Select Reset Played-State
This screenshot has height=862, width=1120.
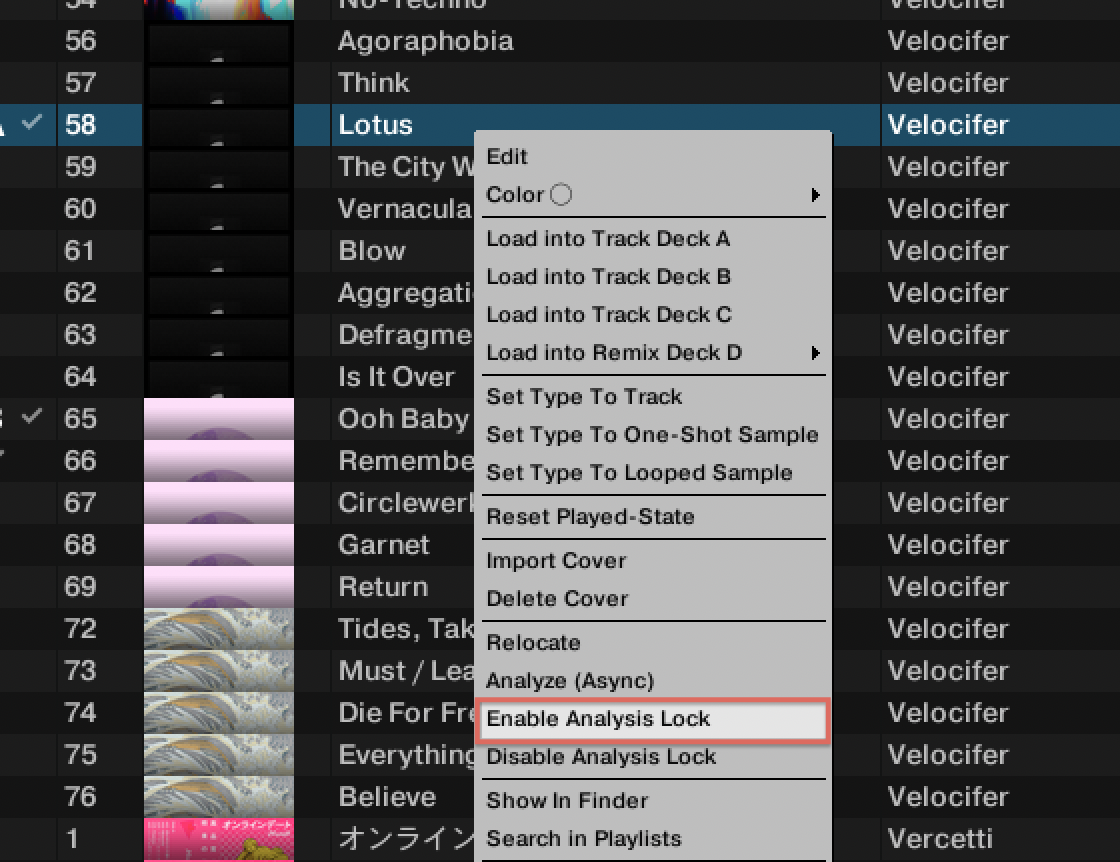(590, 516)
